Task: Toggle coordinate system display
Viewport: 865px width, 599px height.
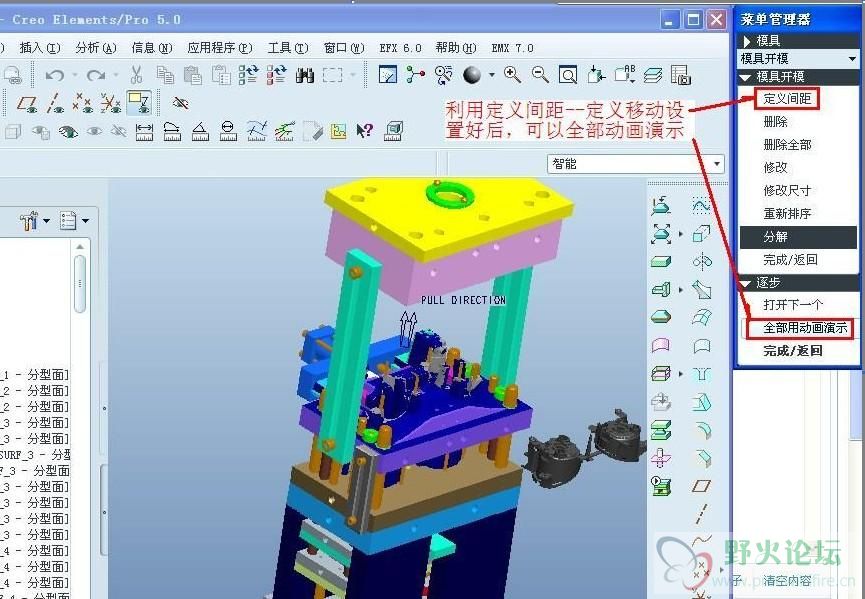Action: [110, 103]
